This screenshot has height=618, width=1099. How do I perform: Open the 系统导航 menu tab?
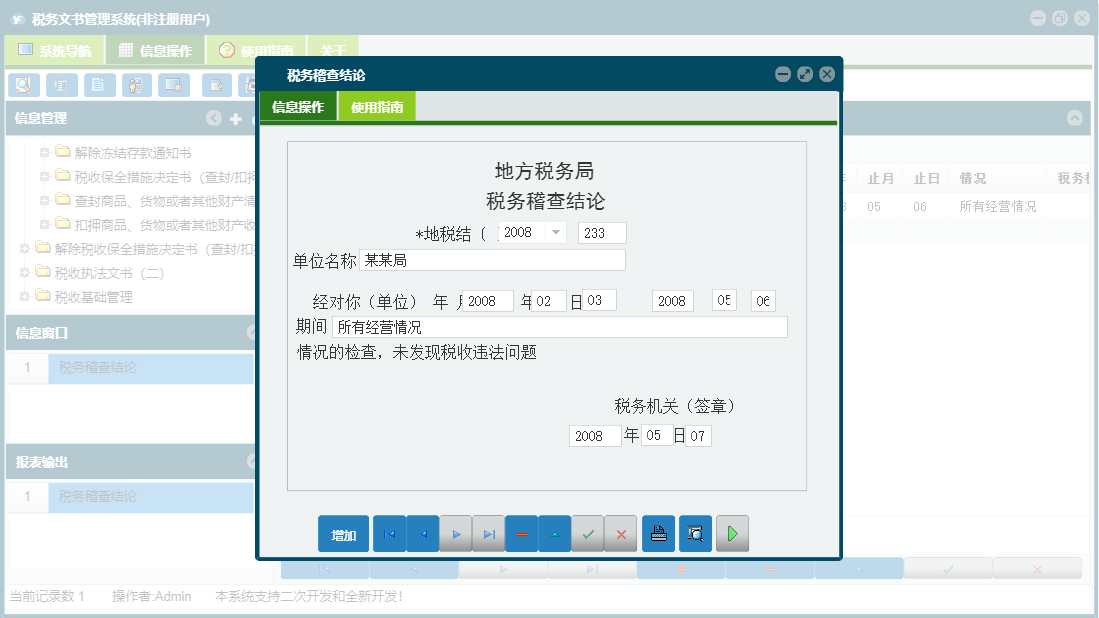click(55, 48)
